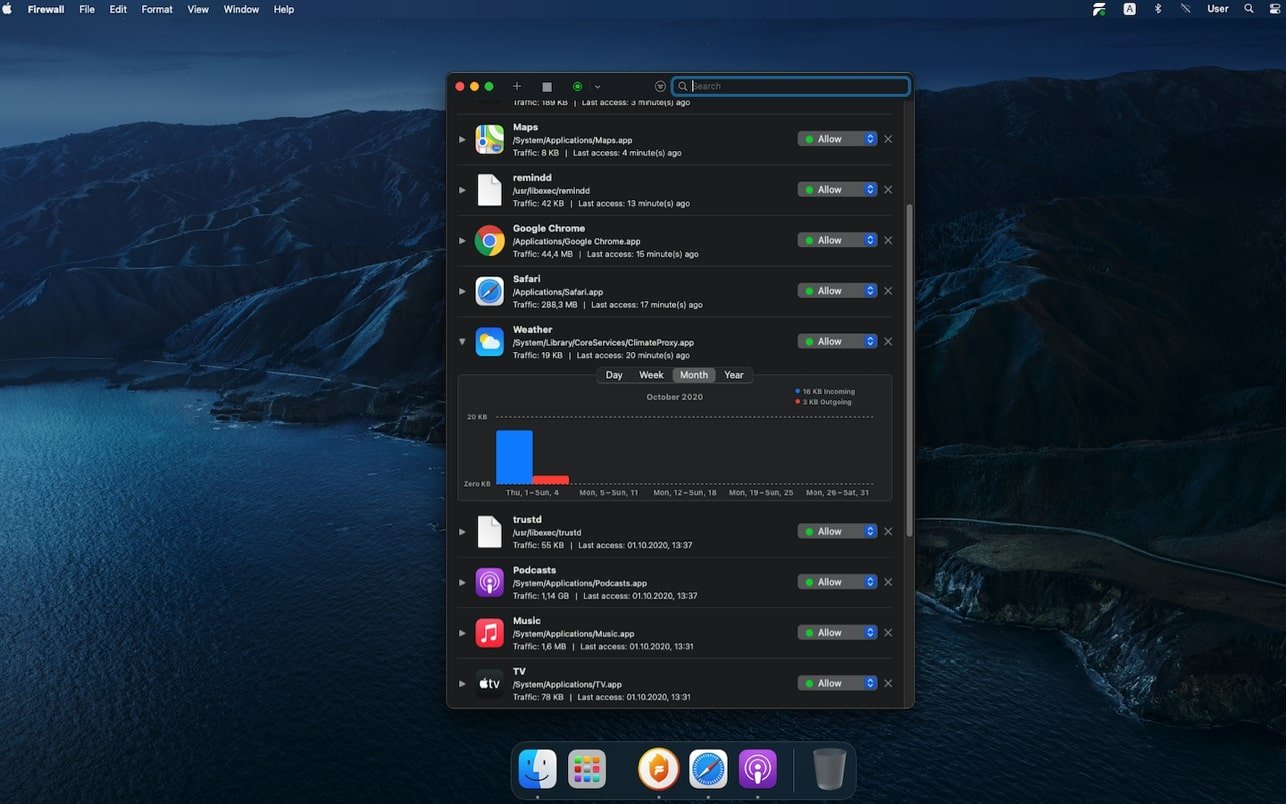
Task: Click the plus icon to add an app
Action: coord(517,87)
